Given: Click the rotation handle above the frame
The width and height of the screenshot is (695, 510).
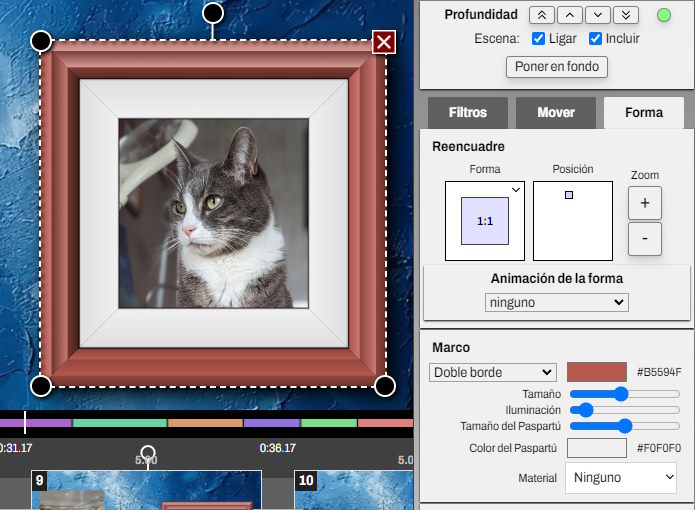Looking at the screenshot, I should 213,13.
